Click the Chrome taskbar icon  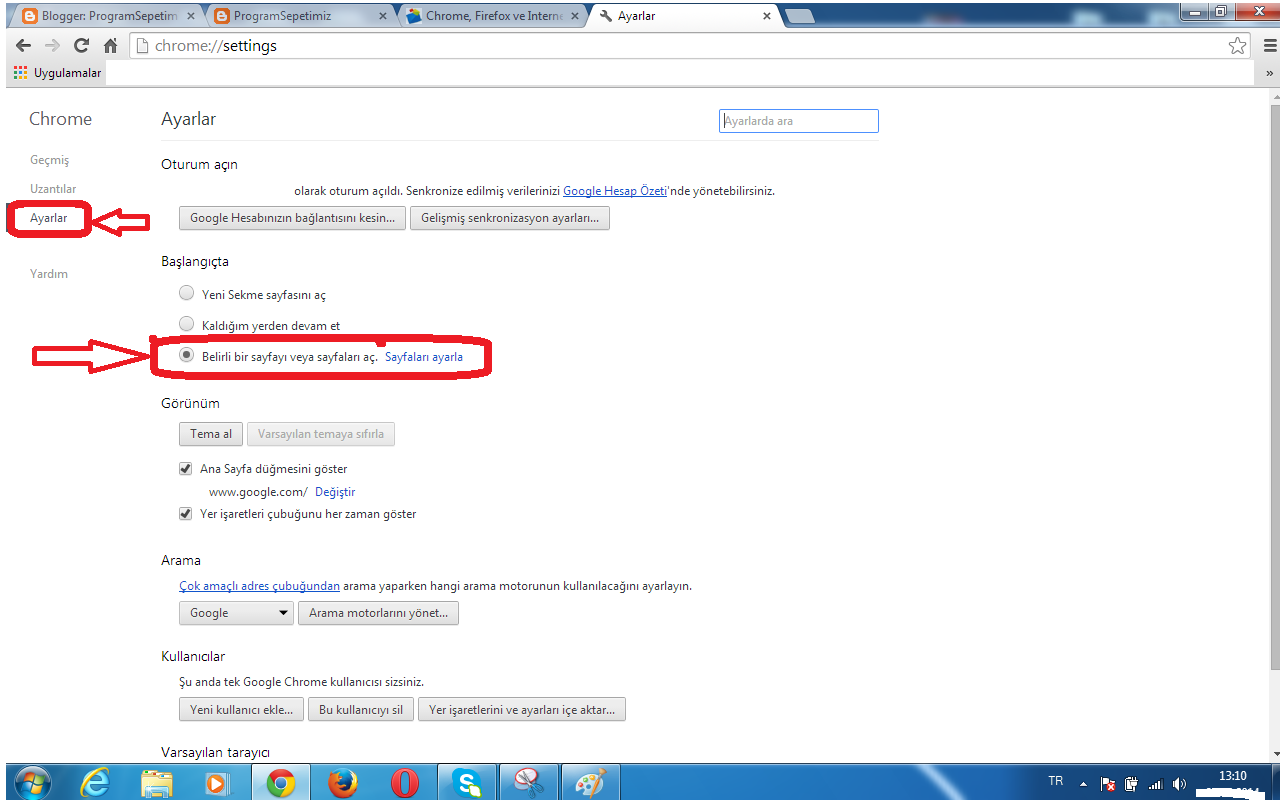coord(281,783)
